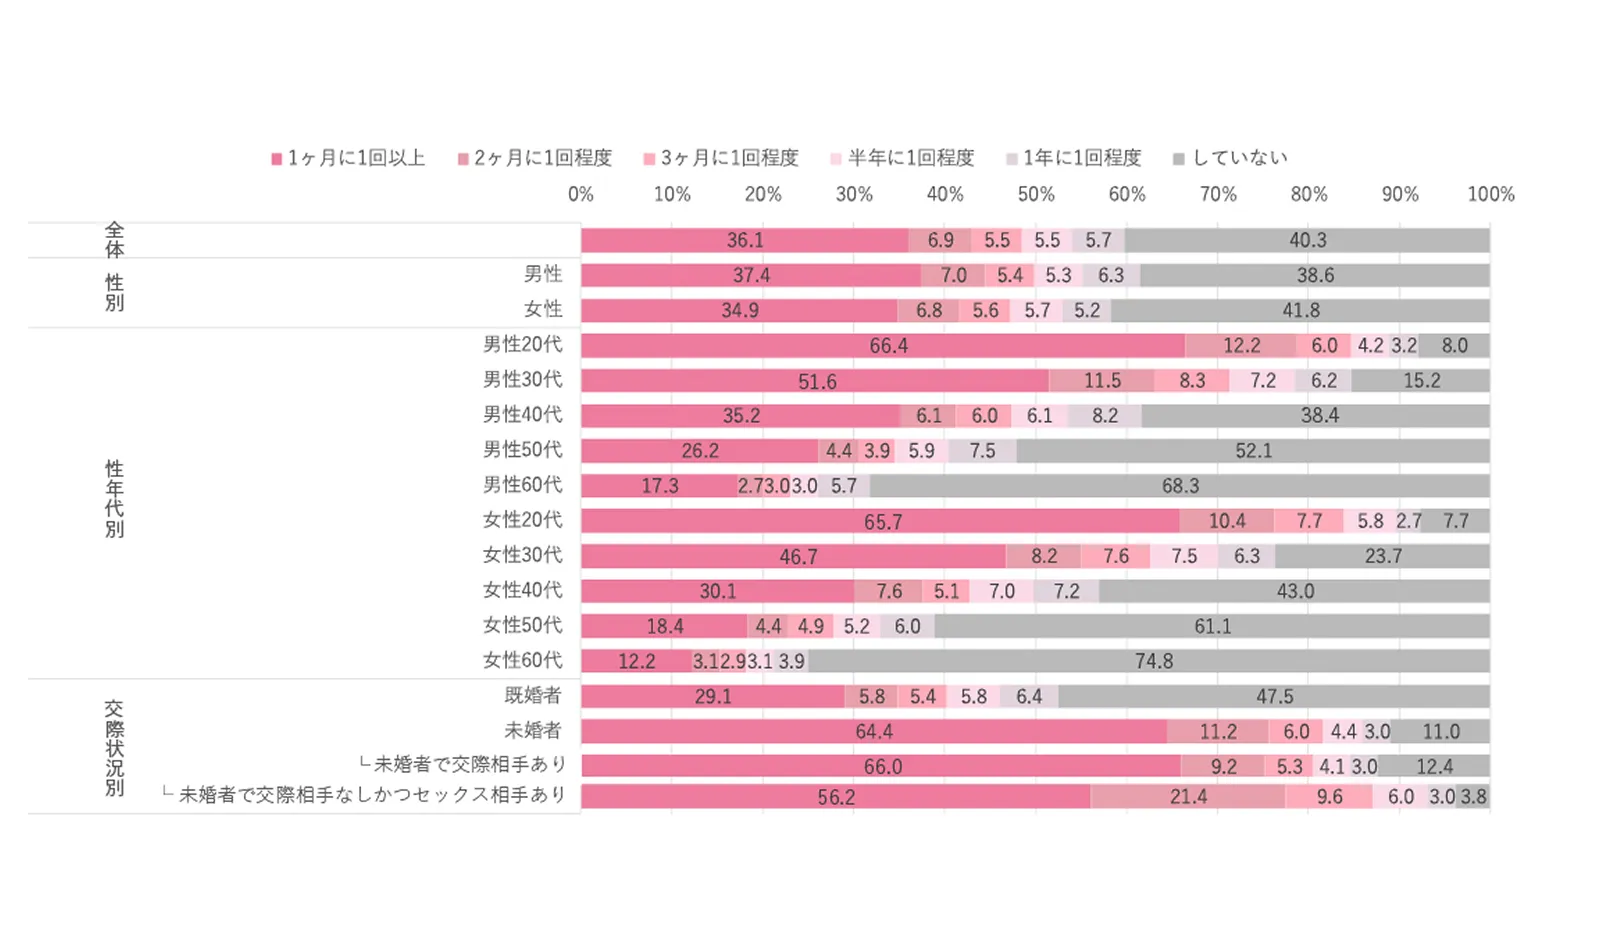
Task: Click the 1年に1回程度 legend color swatch
Action: tap(1012, 159)
